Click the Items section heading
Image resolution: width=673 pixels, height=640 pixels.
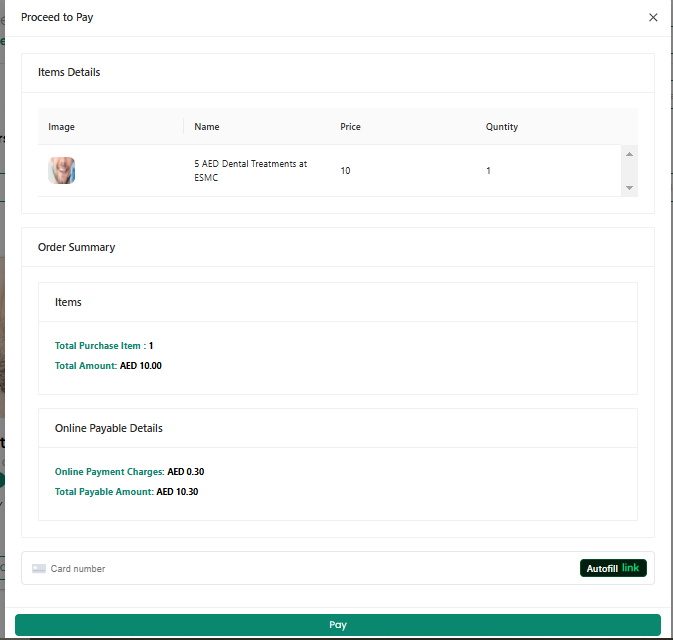tap(68, 302)
